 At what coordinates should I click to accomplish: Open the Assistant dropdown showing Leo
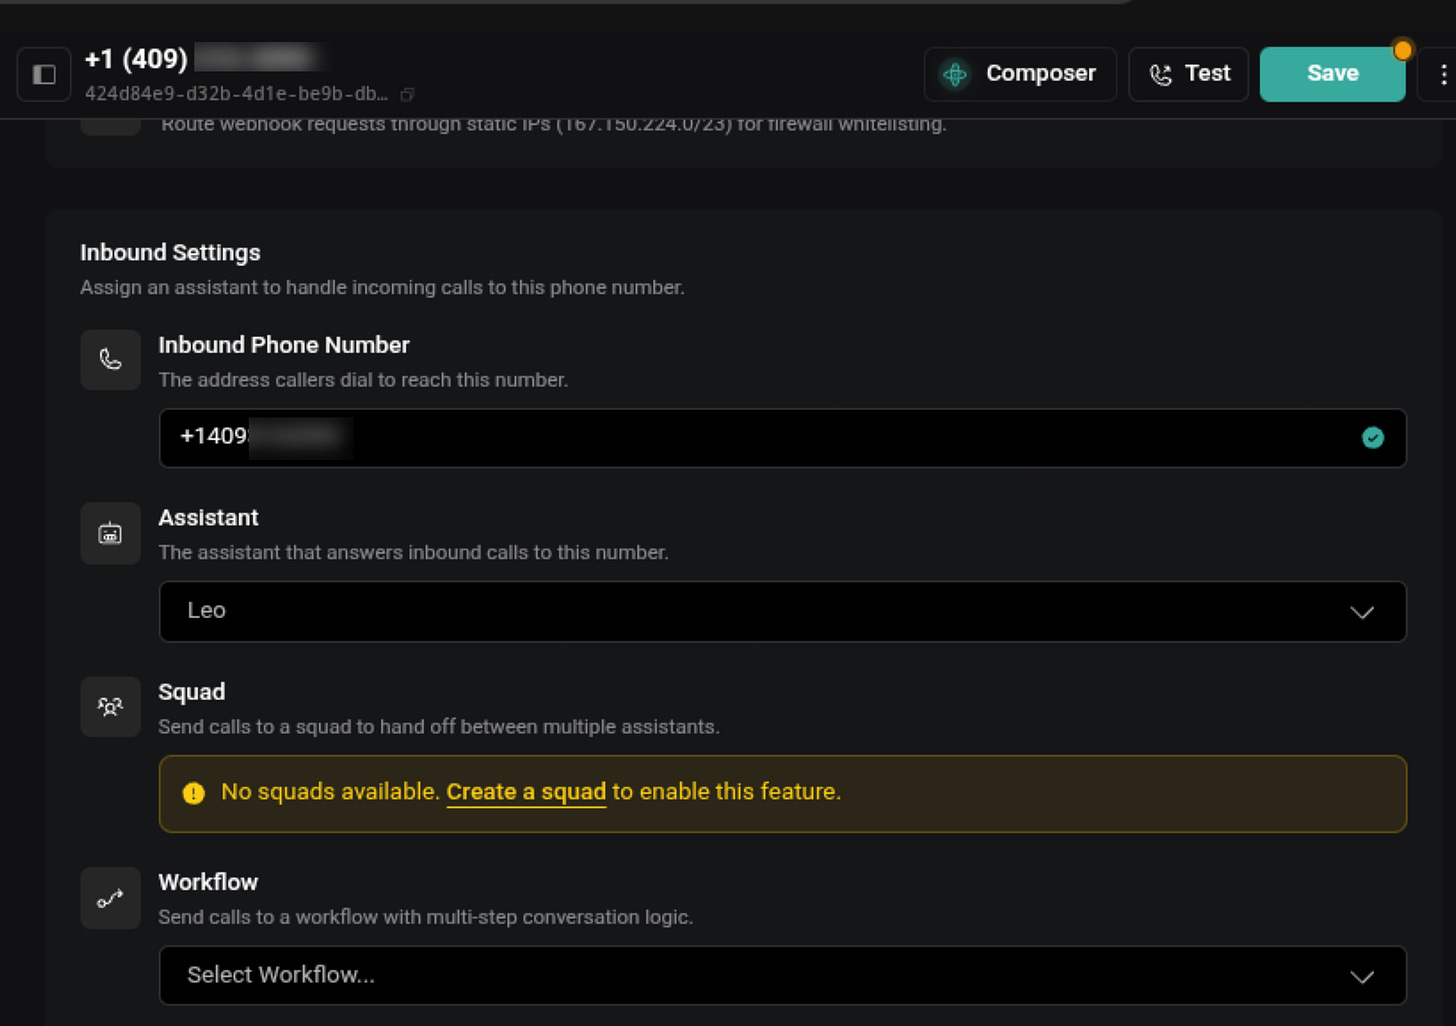pyautogui.click(x=782, y=611)
